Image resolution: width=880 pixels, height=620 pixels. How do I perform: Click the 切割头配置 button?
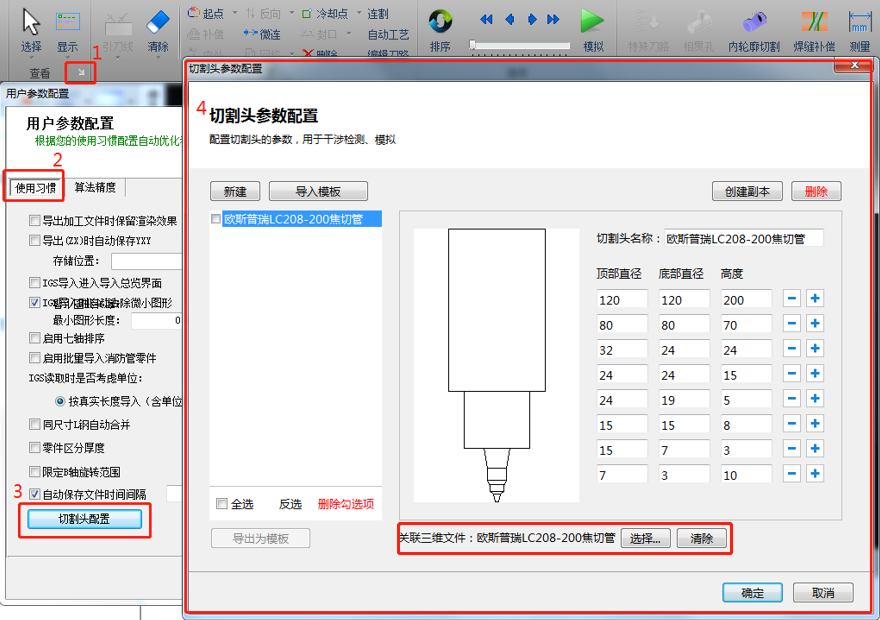click(84, 519)
